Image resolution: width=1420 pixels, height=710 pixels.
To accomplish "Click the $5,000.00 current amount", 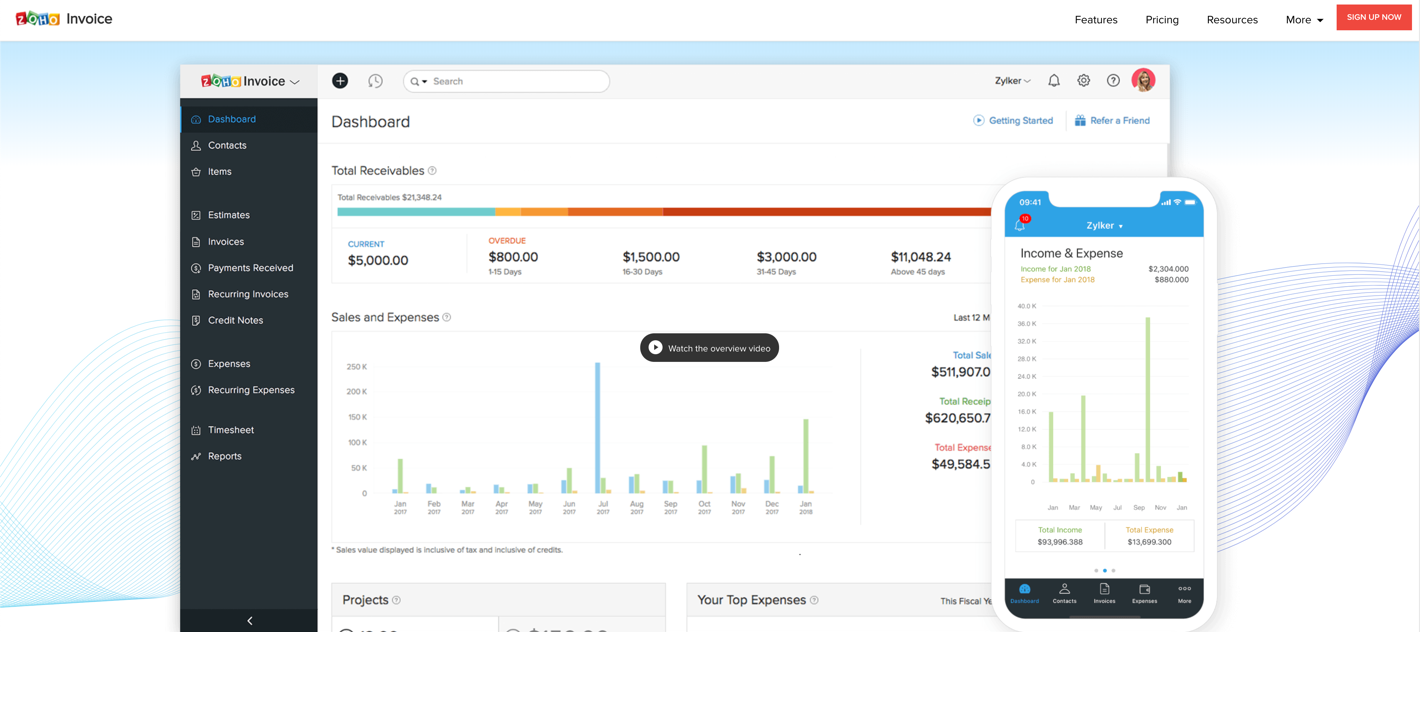I will pos(378,261).
